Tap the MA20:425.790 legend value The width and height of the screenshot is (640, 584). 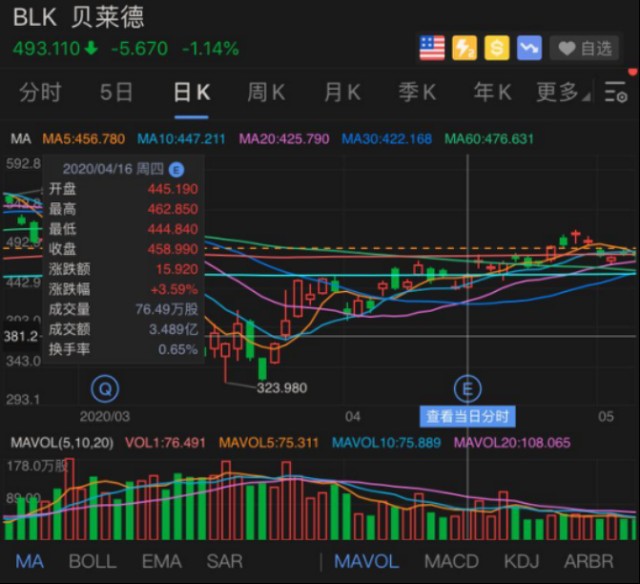(x=284, y=139)
